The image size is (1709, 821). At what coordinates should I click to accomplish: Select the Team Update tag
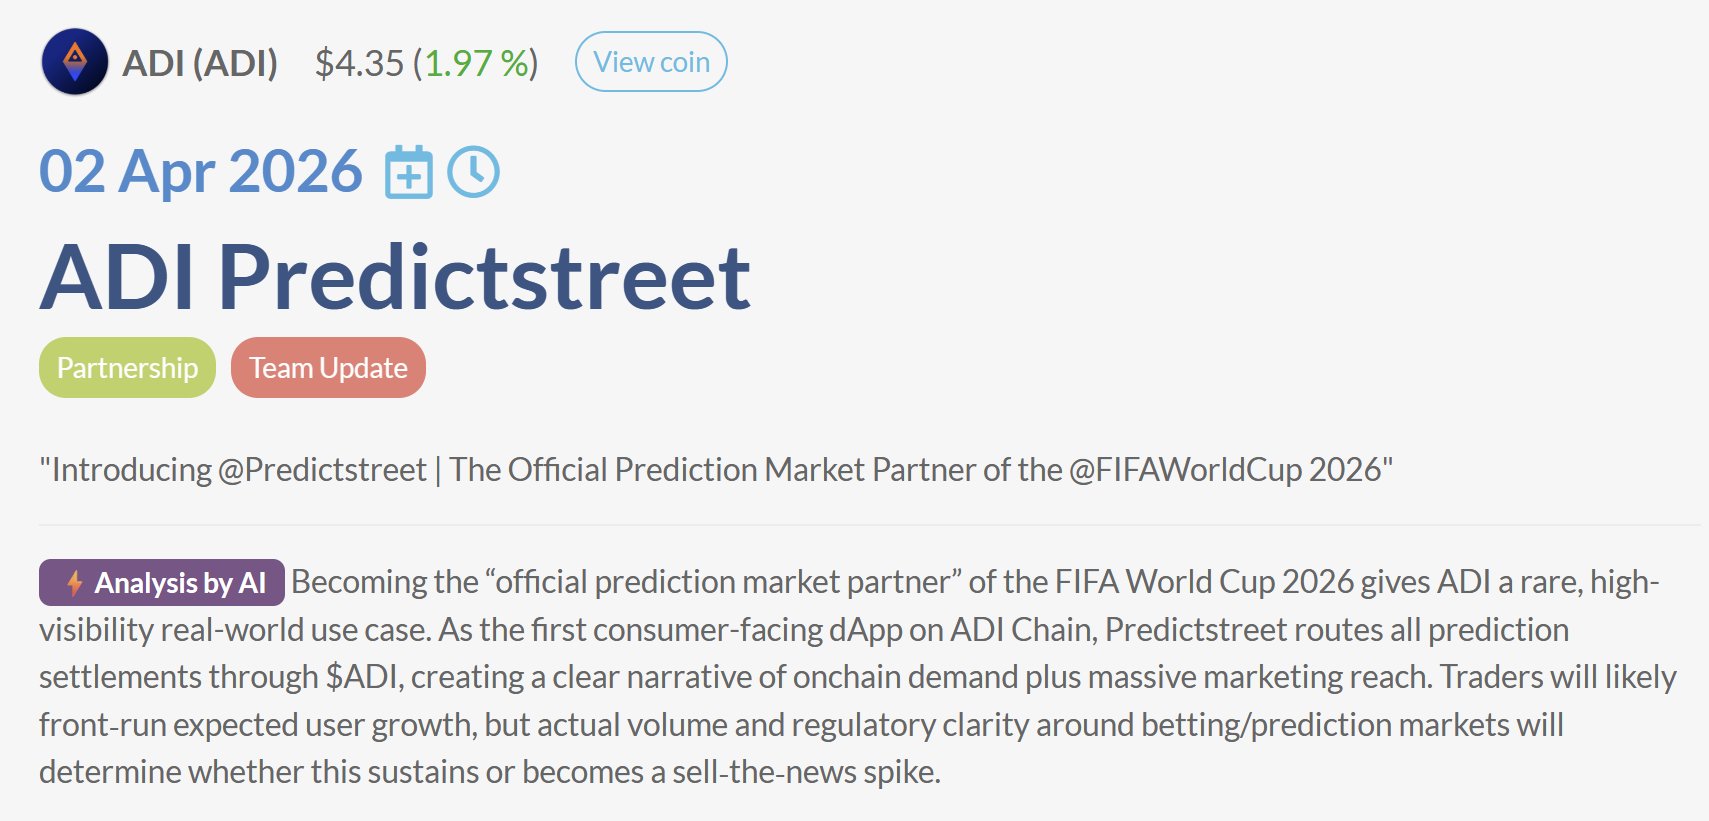328,368
